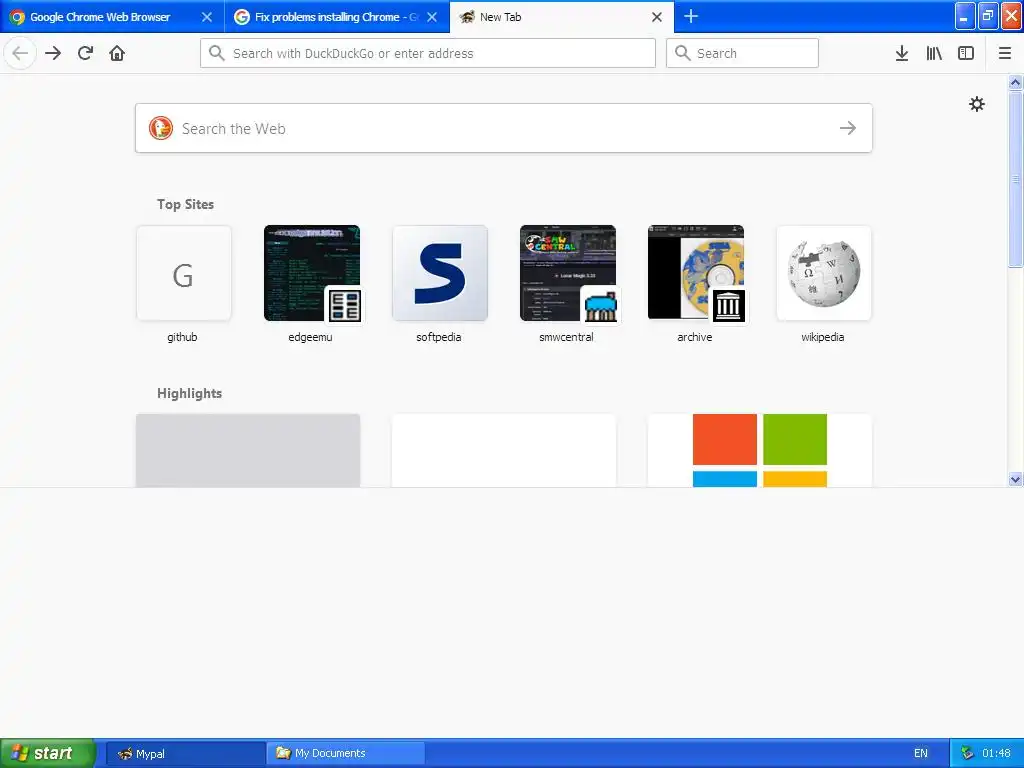Open the home page via house icon
1024x768 pixels.
117,53
